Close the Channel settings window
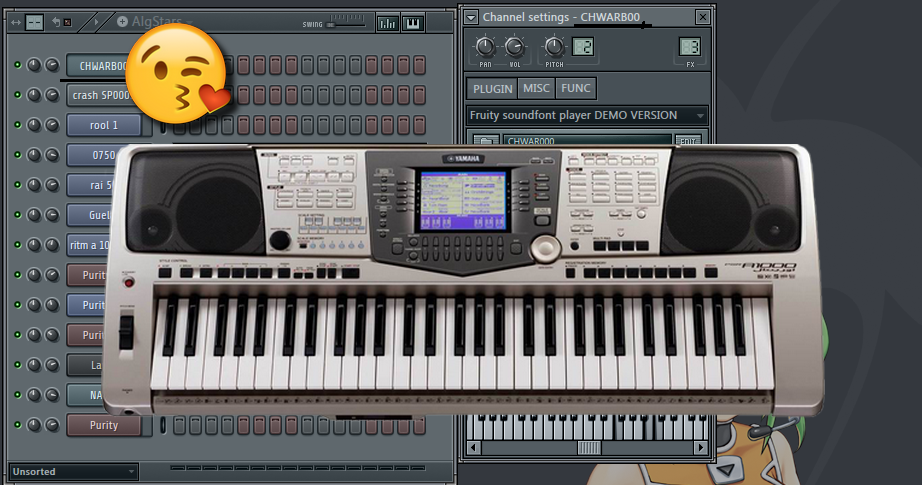 (702, 17)
